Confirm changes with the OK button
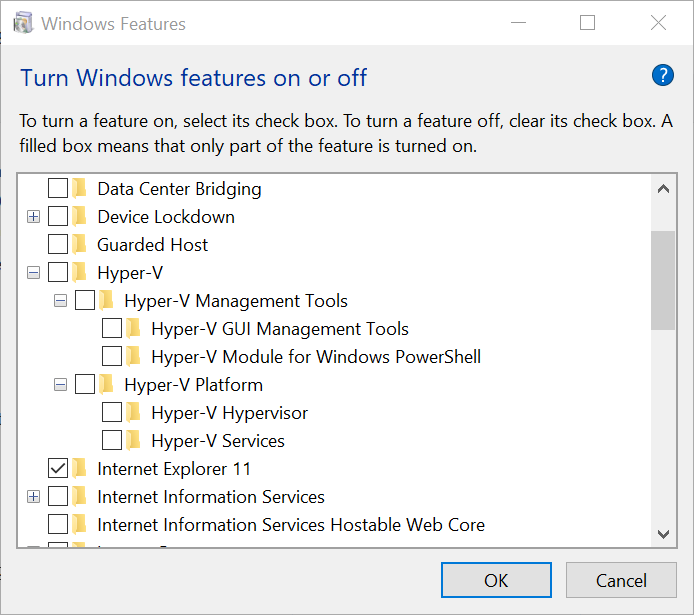Screen dimensions: 694x615 (496, 580)
